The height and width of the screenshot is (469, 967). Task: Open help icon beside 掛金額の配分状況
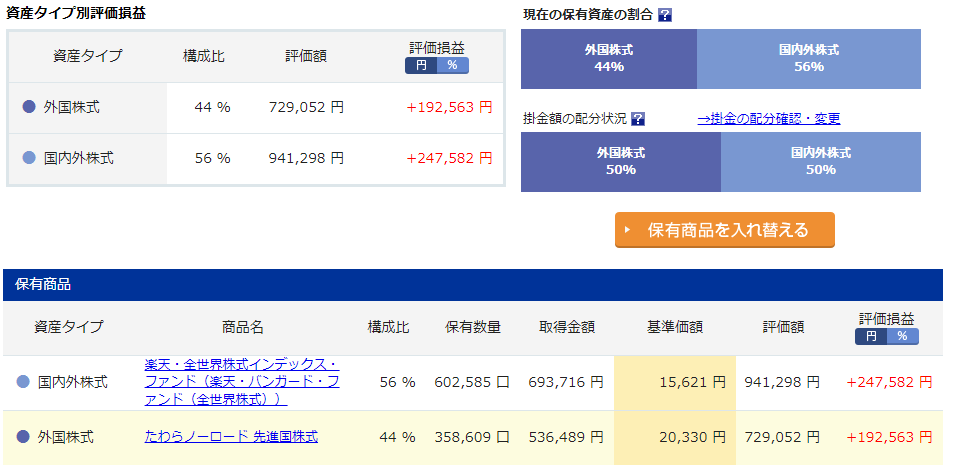click(638, 119)
